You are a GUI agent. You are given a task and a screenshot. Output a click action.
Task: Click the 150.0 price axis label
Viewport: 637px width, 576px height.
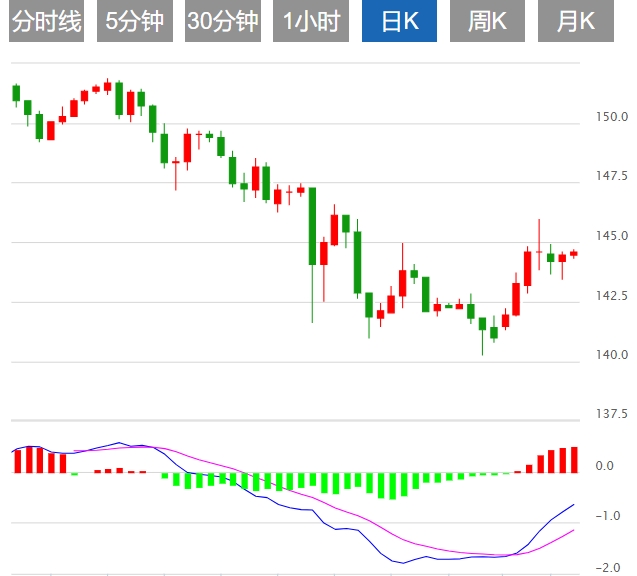click(x=610, y=118)
